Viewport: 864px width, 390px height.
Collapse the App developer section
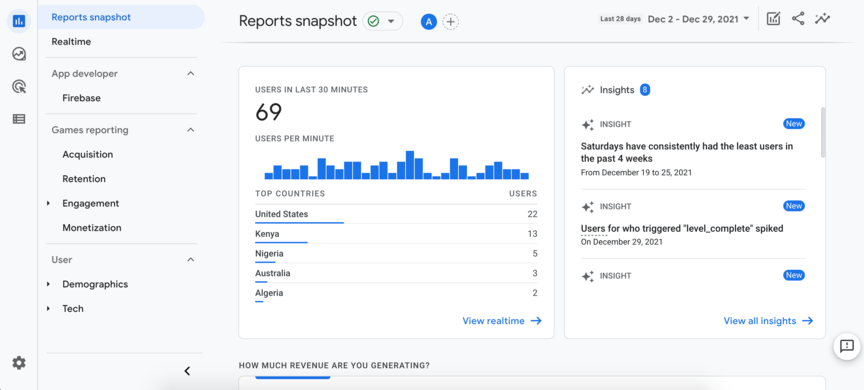click(x=191, y=73)
